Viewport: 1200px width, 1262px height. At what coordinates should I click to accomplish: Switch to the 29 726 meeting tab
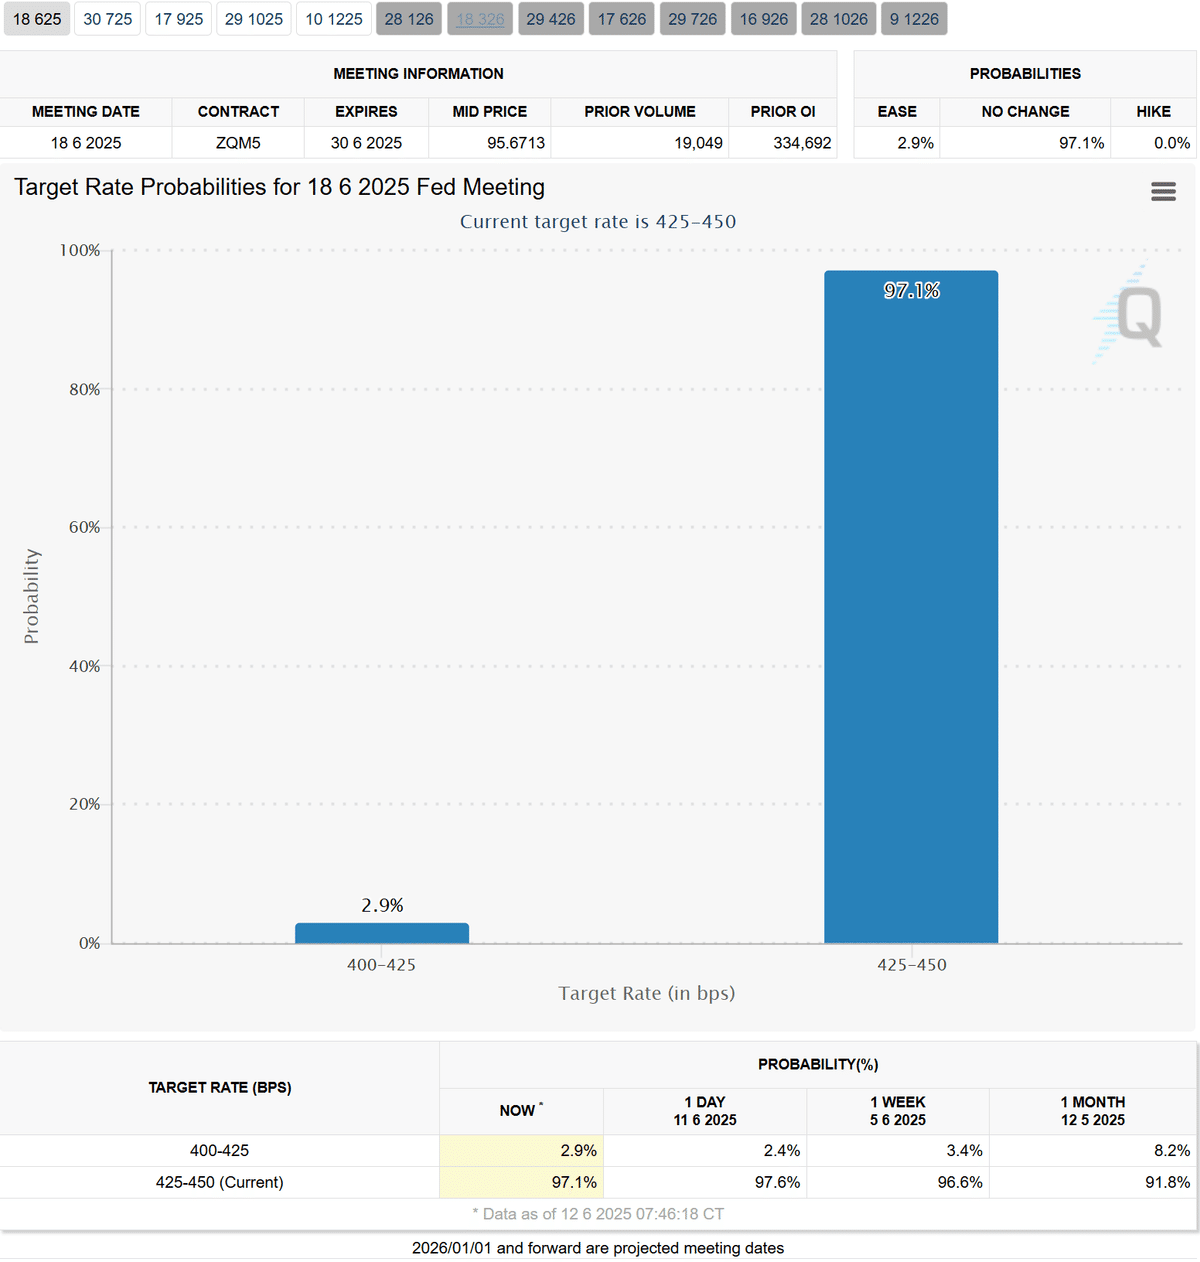693,19
